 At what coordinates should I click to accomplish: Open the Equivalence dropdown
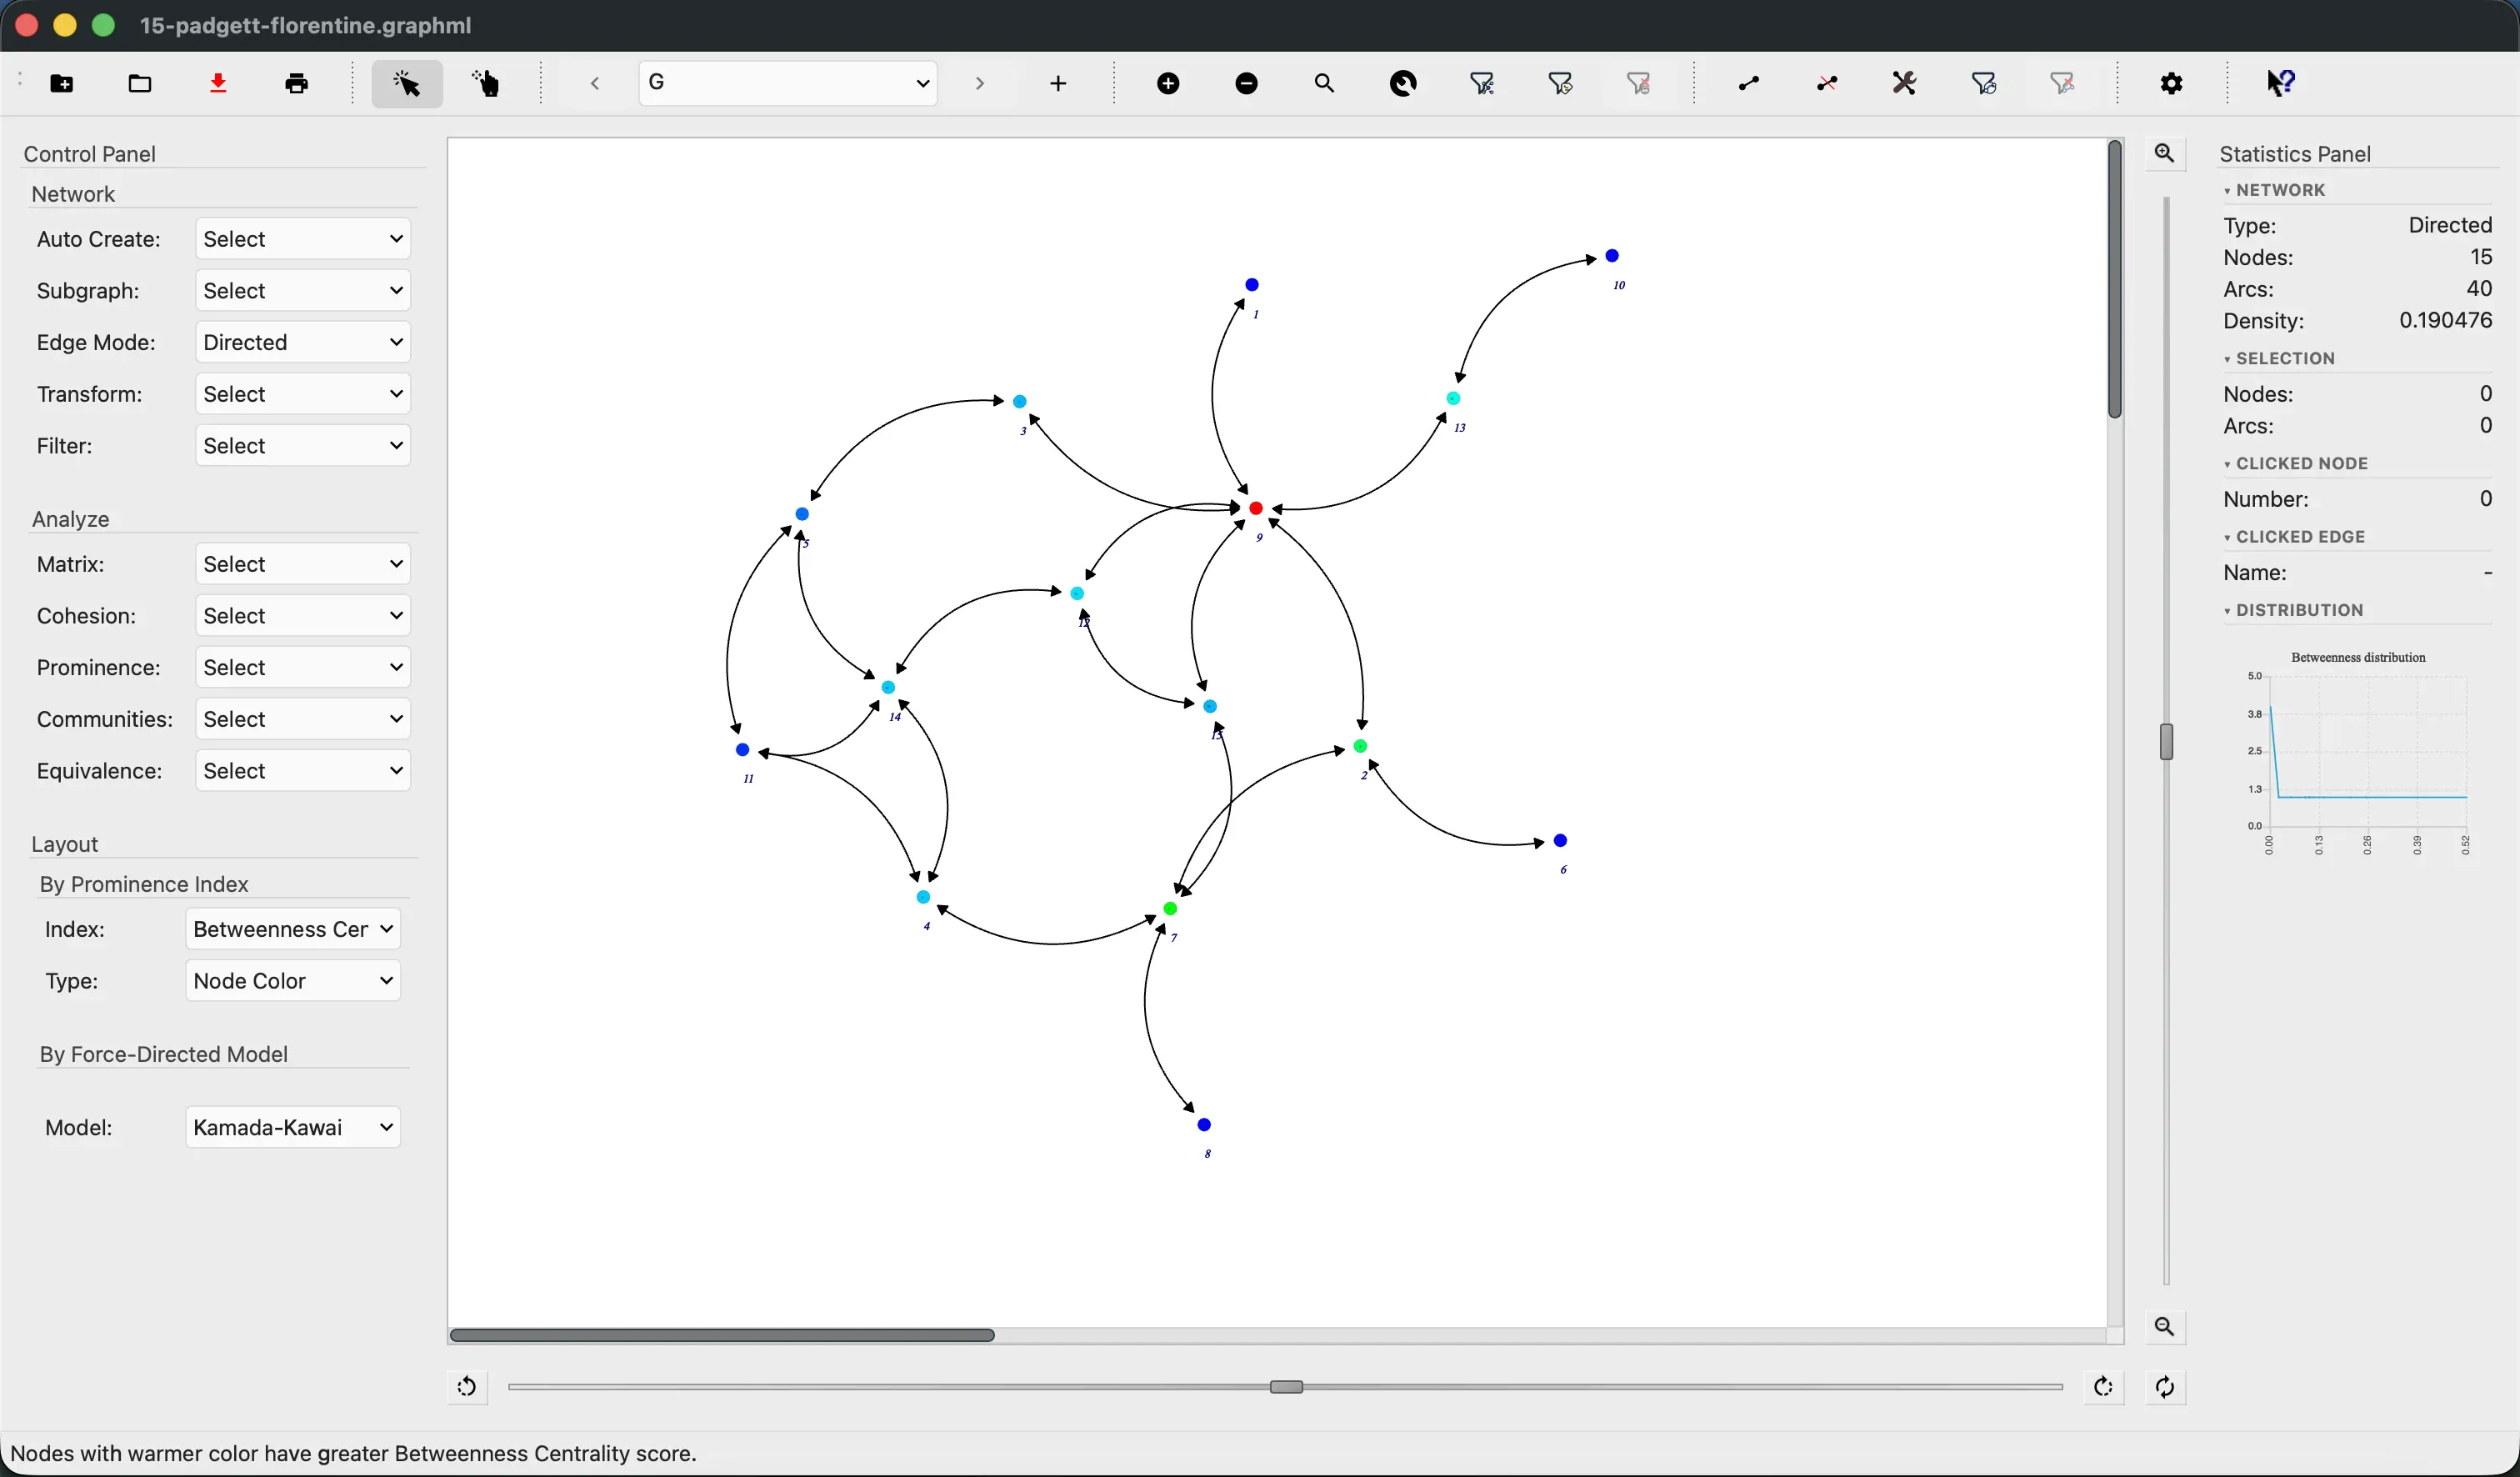(x=303, y=771)
